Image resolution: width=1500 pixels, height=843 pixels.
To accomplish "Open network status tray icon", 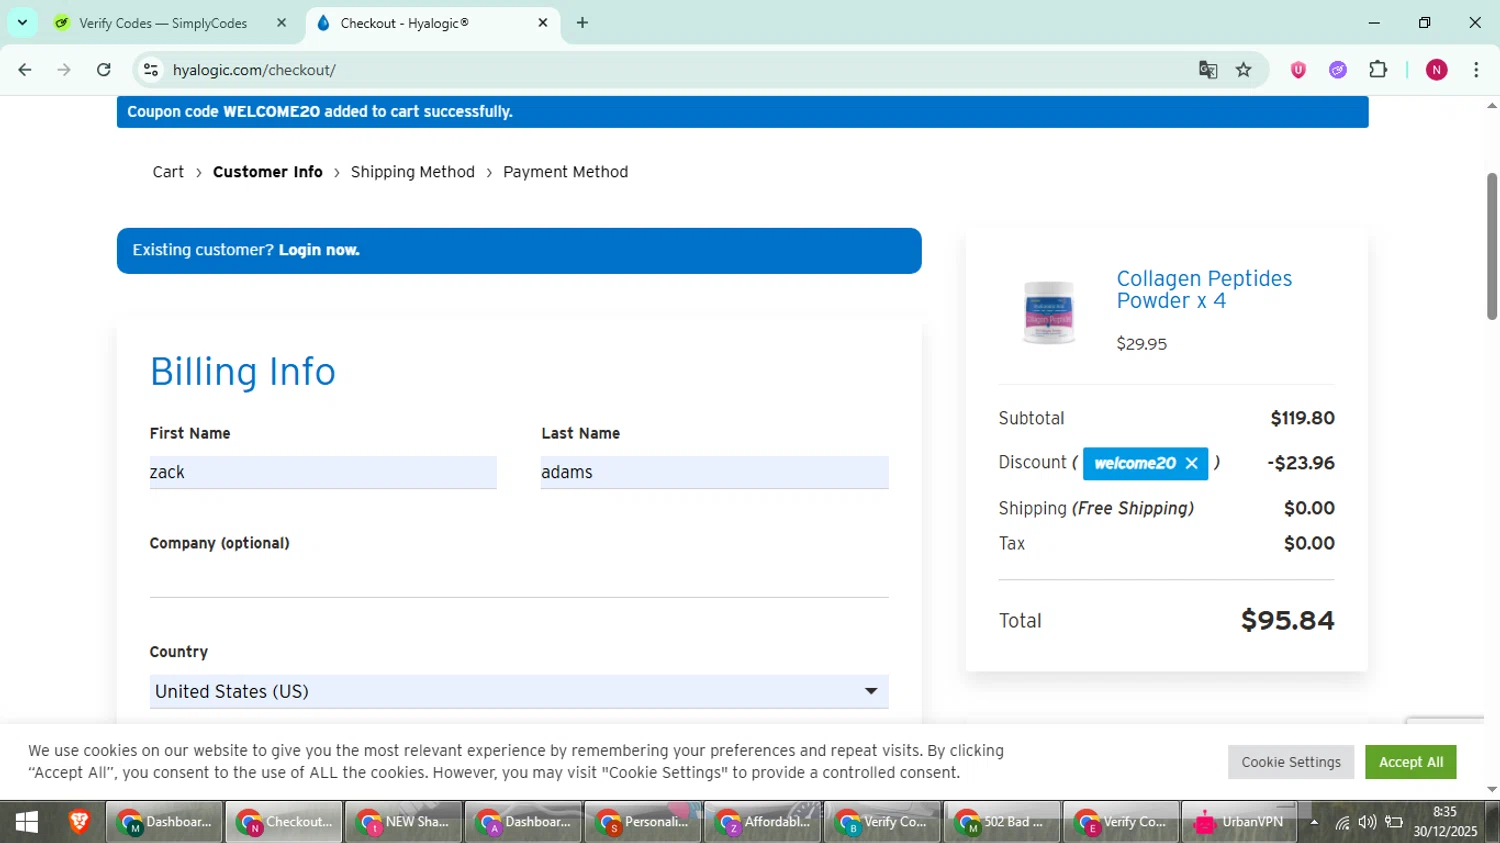I will pos(1342,823).
